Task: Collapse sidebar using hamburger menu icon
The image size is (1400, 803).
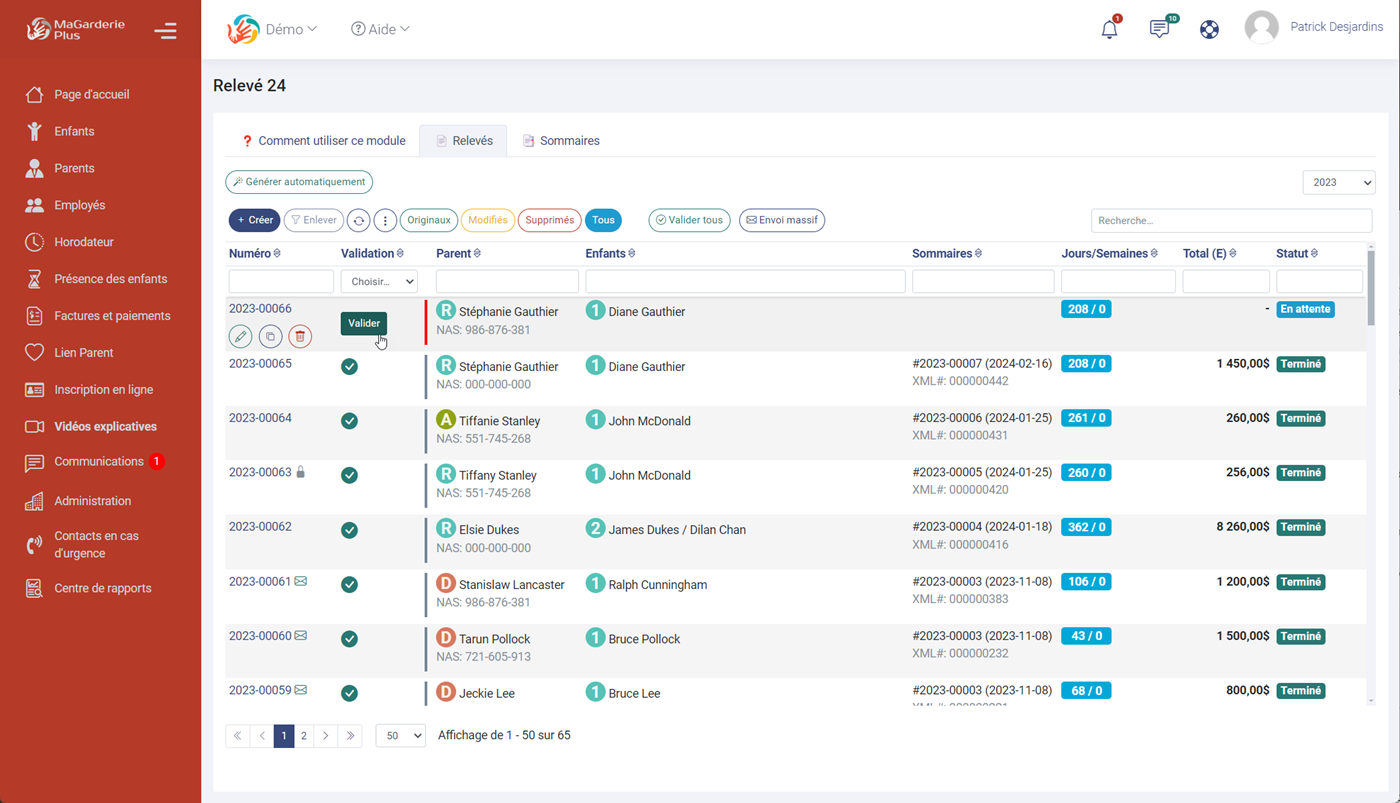Action: (166, 31)
